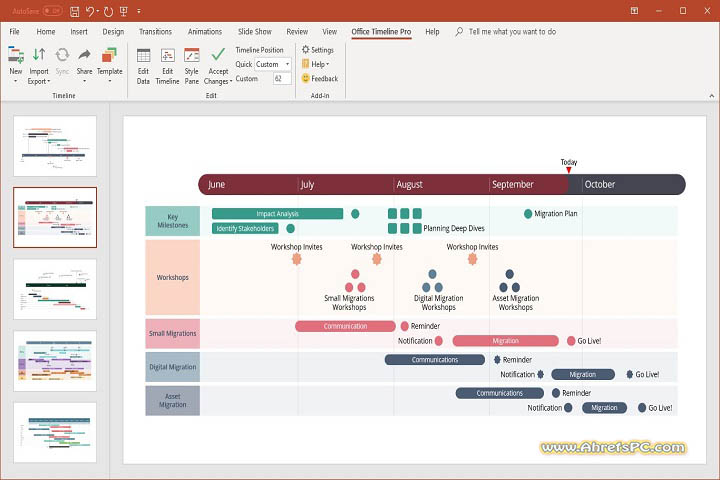
Task: Click the Save icon in title bar
Action: [x=74, y=11]
